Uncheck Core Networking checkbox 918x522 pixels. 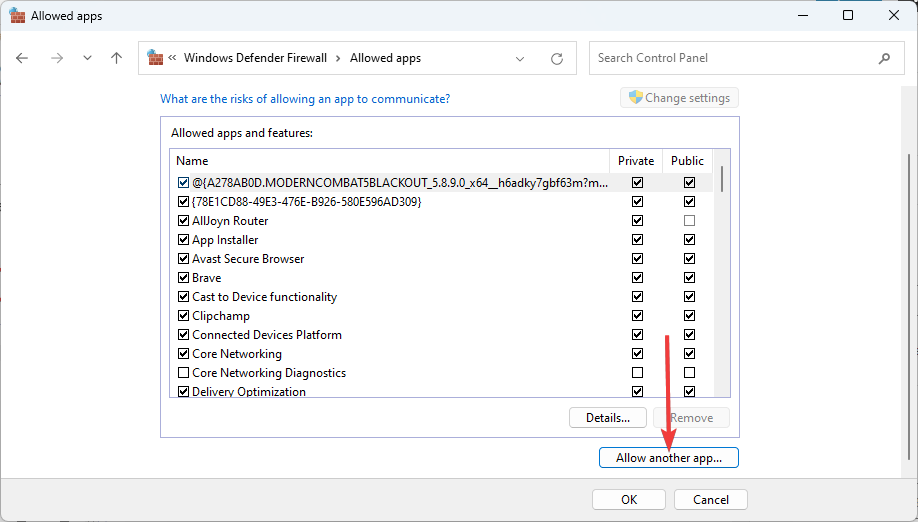(183, 354)
